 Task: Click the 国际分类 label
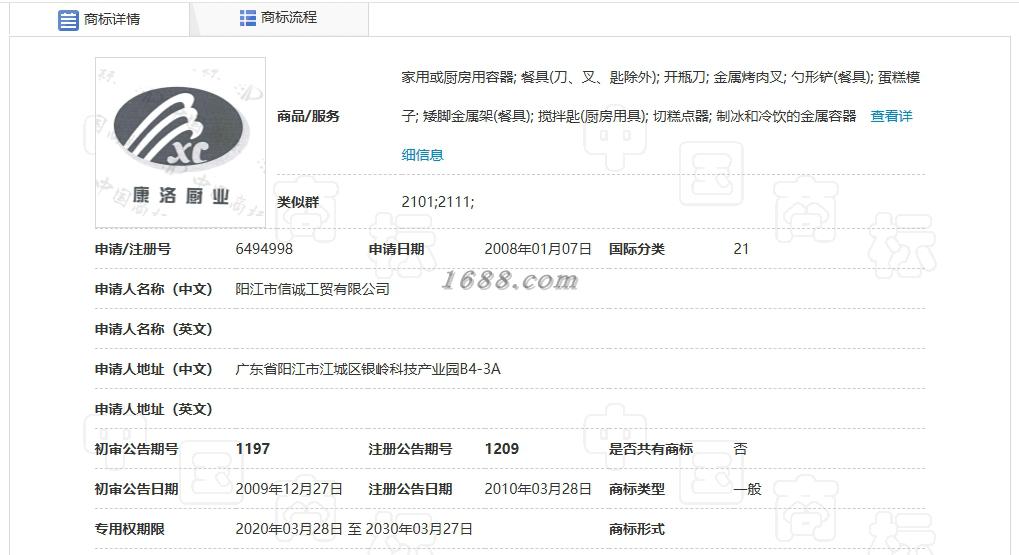tap(636, 249)
